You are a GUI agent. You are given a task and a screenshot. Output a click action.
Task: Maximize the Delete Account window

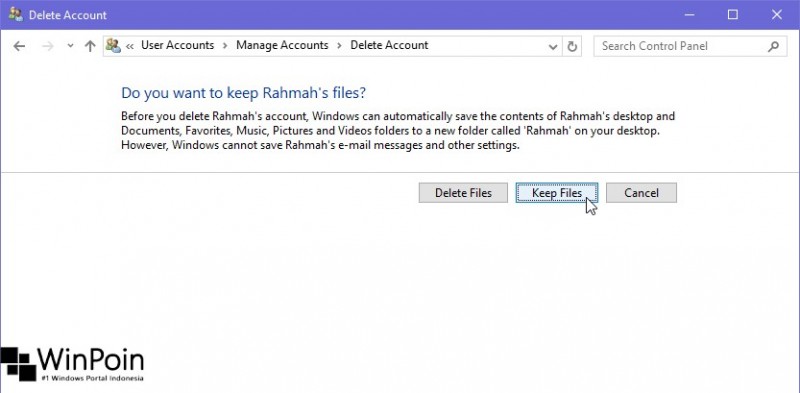click(733, 14)
